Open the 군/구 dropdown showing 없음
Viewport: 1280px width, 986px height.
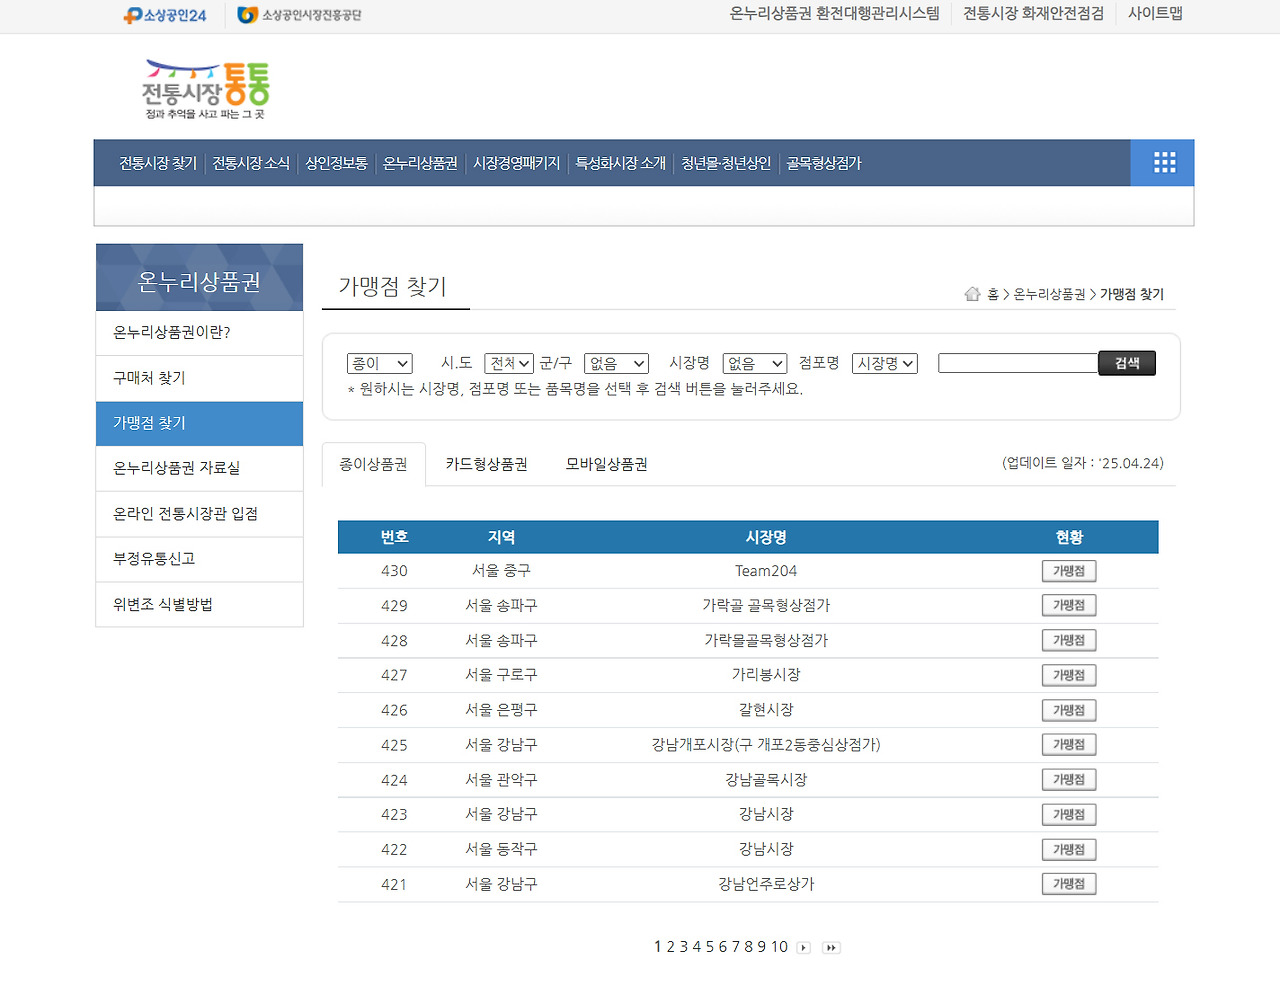[x=616, y=363]
